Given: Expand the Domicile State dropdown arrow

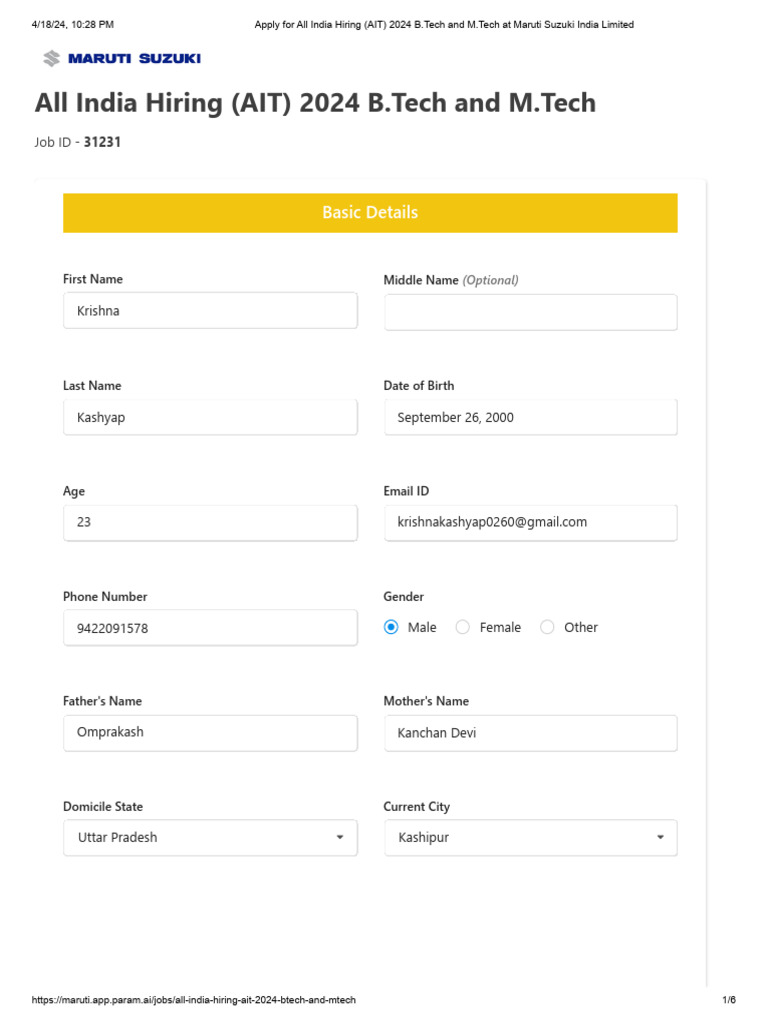Looking at the screenshot, I should point(340,837).
